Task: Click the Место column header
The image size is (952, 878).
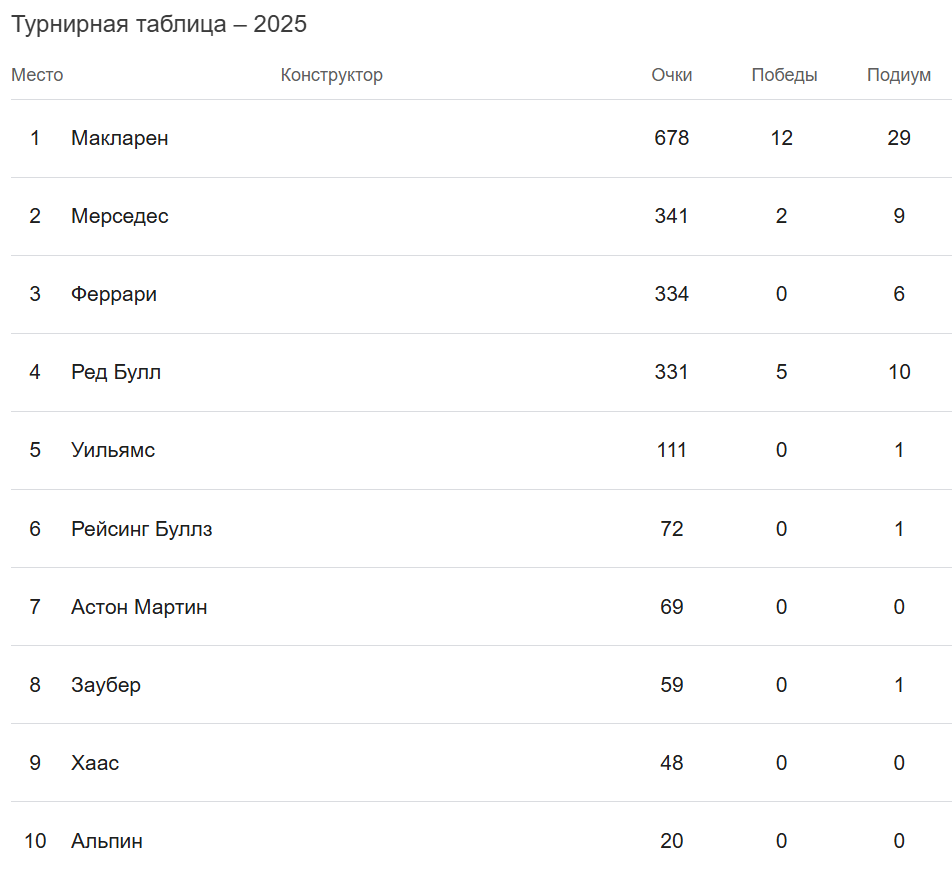Action: click(x=37, y=75)
